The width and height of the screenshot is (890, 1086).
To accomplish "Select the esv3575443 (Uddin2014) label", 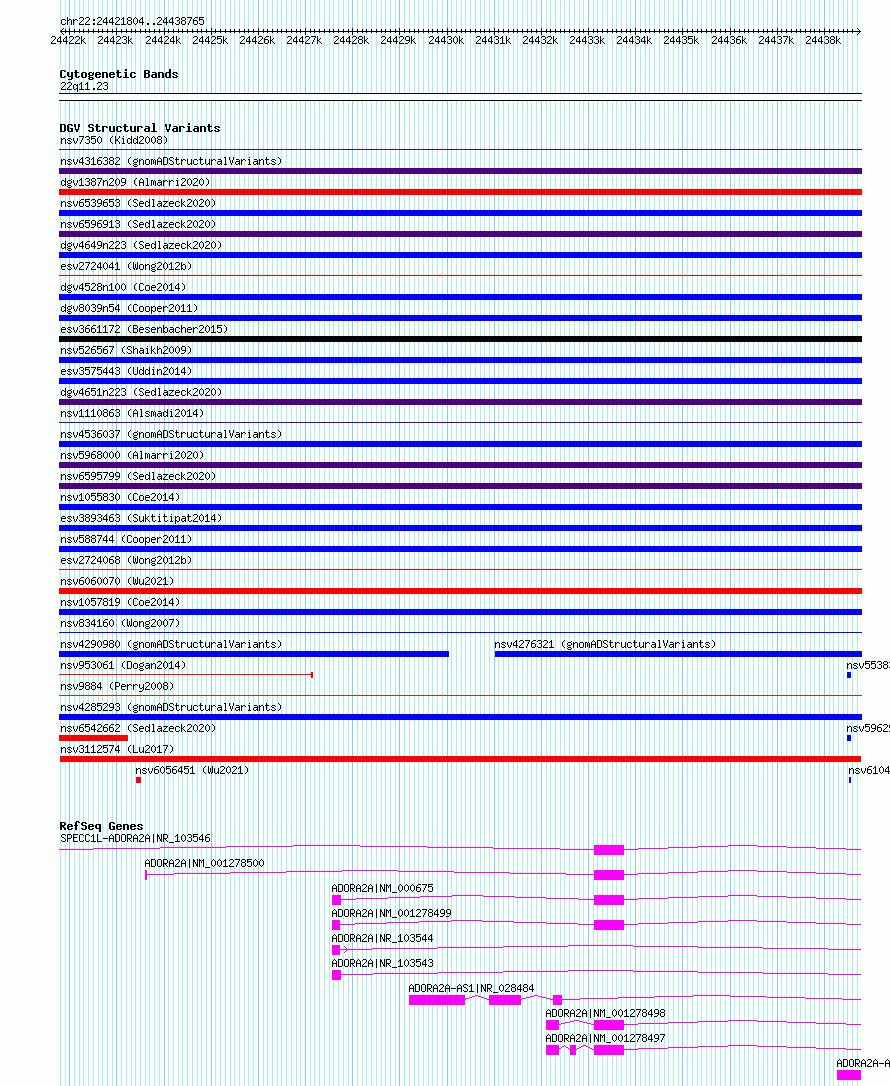I will click(126, 371).
